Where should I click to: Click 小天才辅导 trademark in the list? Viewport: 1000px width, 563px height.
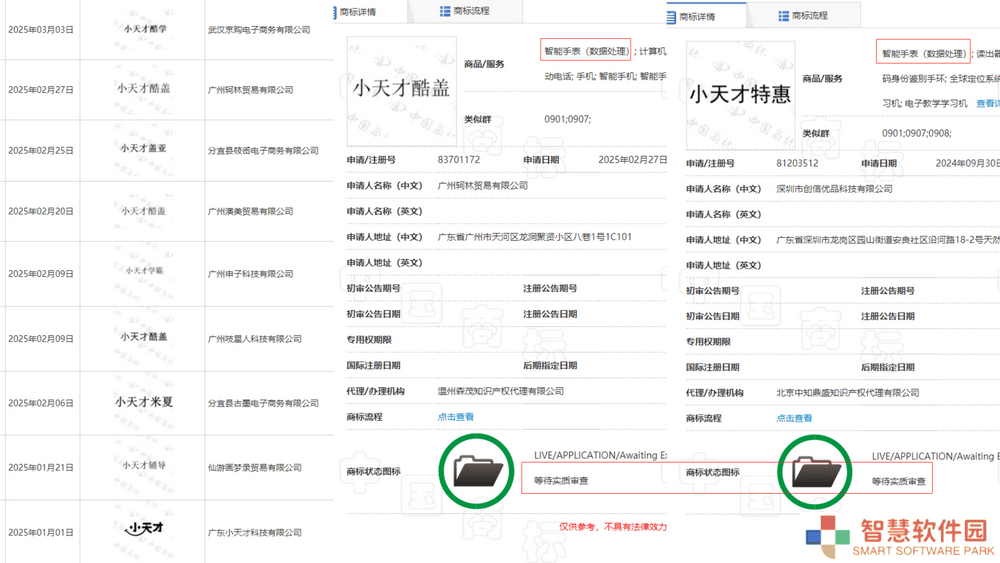(x=144, y=465)
